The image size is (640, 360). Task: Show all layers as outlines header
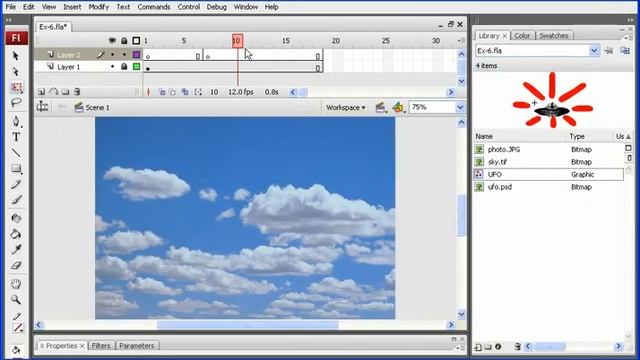136,40
